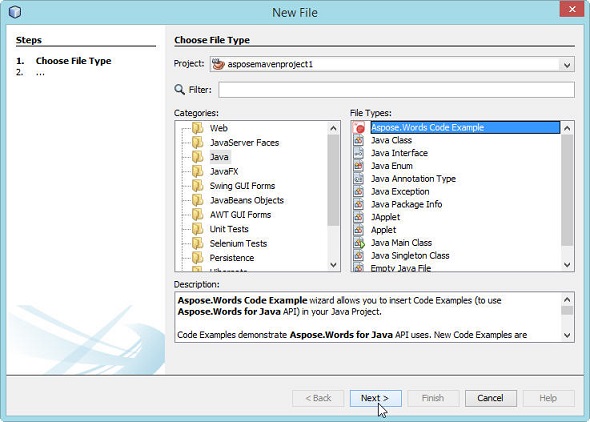Click the Java Interface file type icon
590x422 pixels.
pyautogui.click(x=359, y=153)
